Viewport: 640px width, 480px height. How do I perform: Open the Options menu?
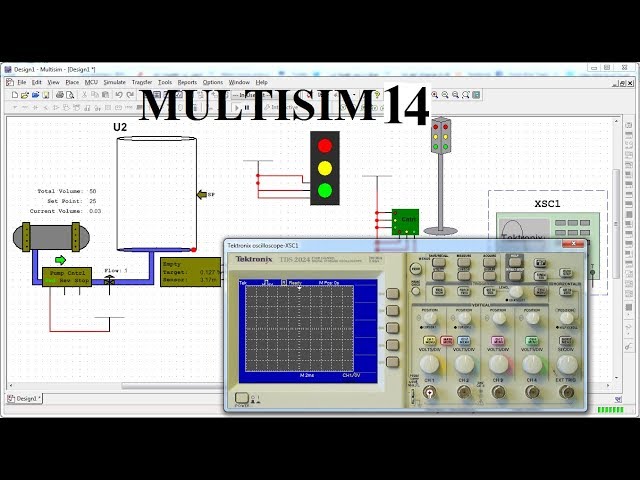(213, 82)
